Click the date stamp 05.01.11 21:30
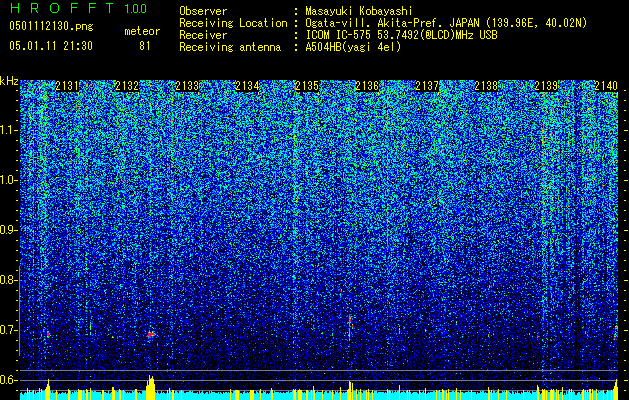The height and width of the screenshot is (400, 629). 51,46
